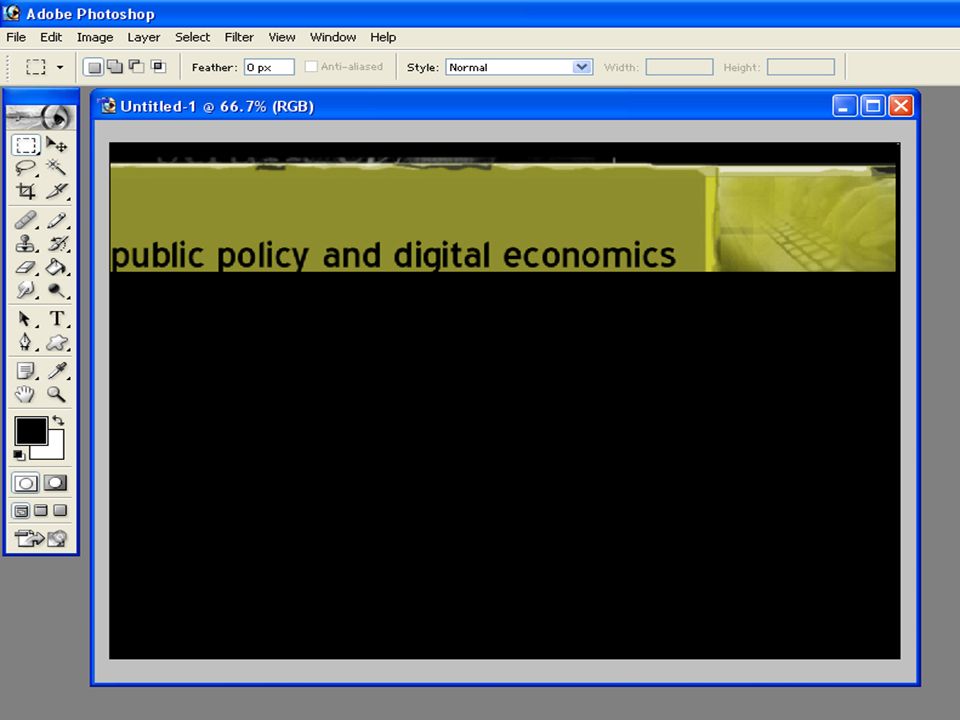Select the Clone Stamp tool
The height and width of the screenshot is (720, 960).
coord(26,243)
